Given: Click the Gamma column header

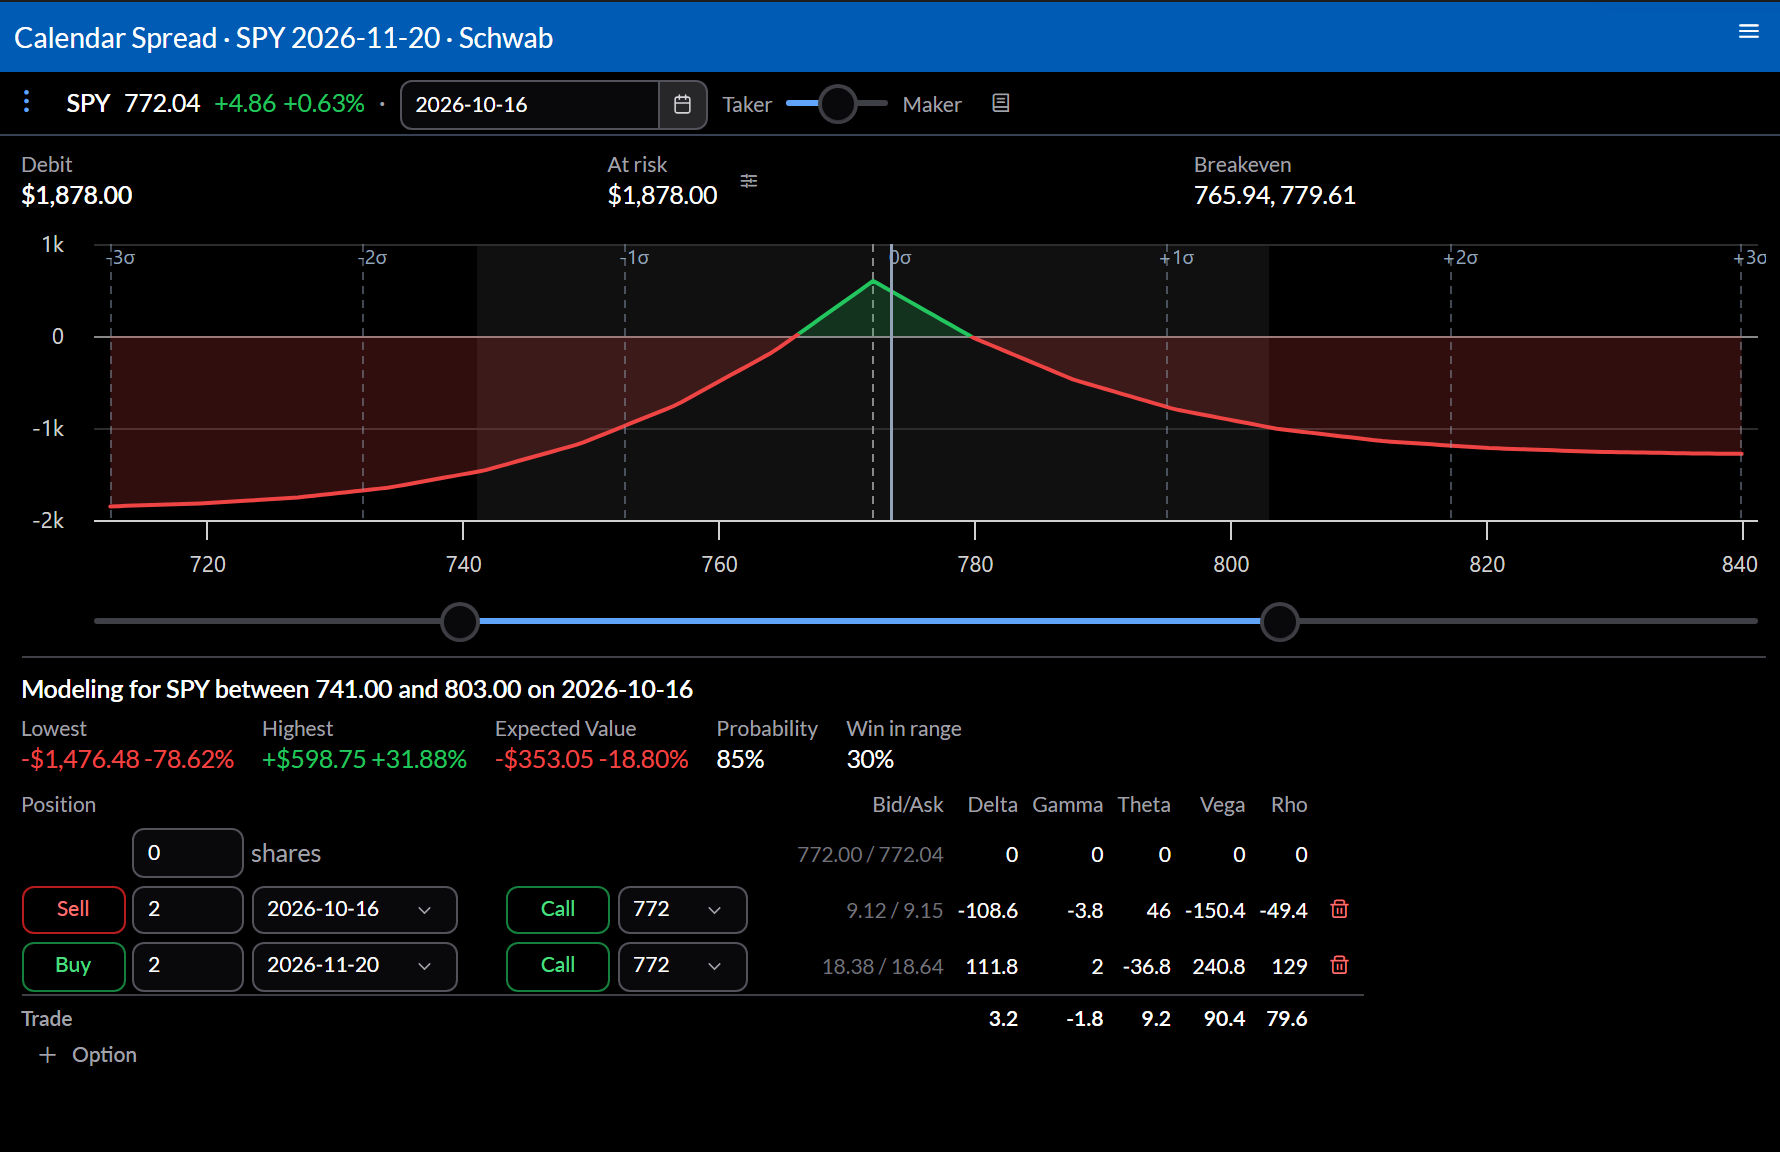Looking at the screenshot, I should click(x=1067, y=805).
